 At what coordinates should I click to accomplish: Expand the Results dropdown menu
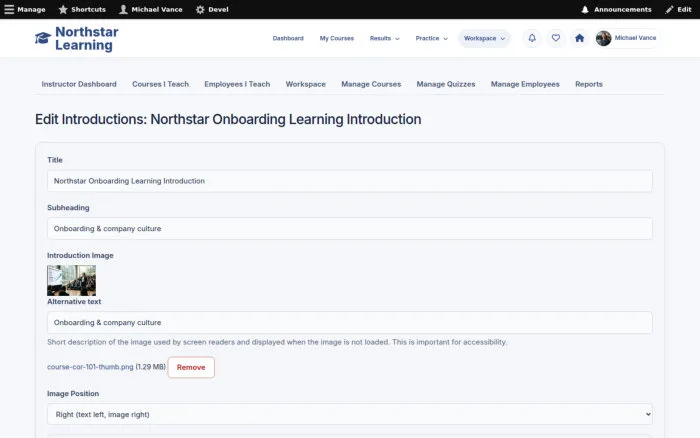coord(384,38)
